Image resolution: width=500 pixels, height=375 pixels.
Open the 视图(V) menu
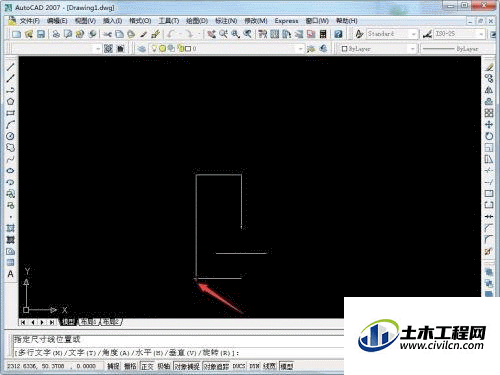point(85,21)
